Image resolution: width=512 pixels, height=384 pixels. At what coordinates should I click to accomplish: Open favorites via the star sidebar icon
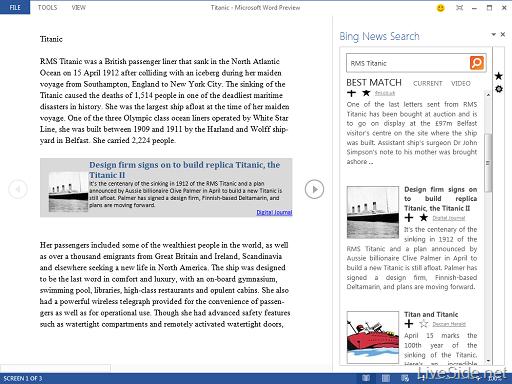499,76
